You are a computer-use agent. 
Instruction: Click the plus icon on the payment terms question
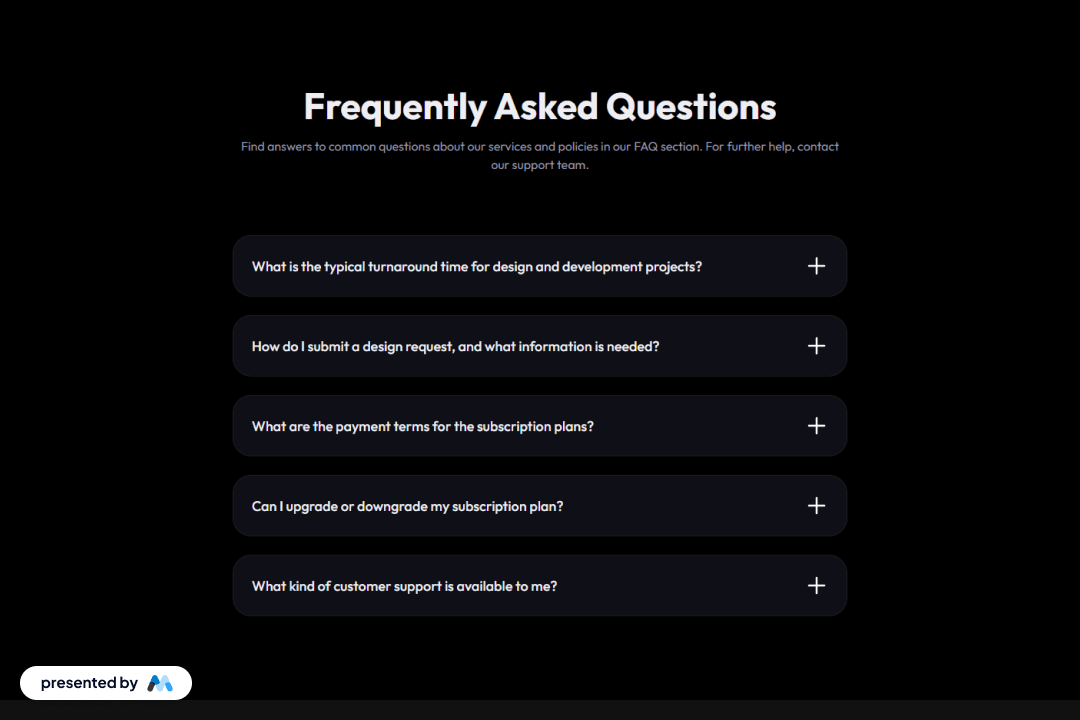[816, 425]
